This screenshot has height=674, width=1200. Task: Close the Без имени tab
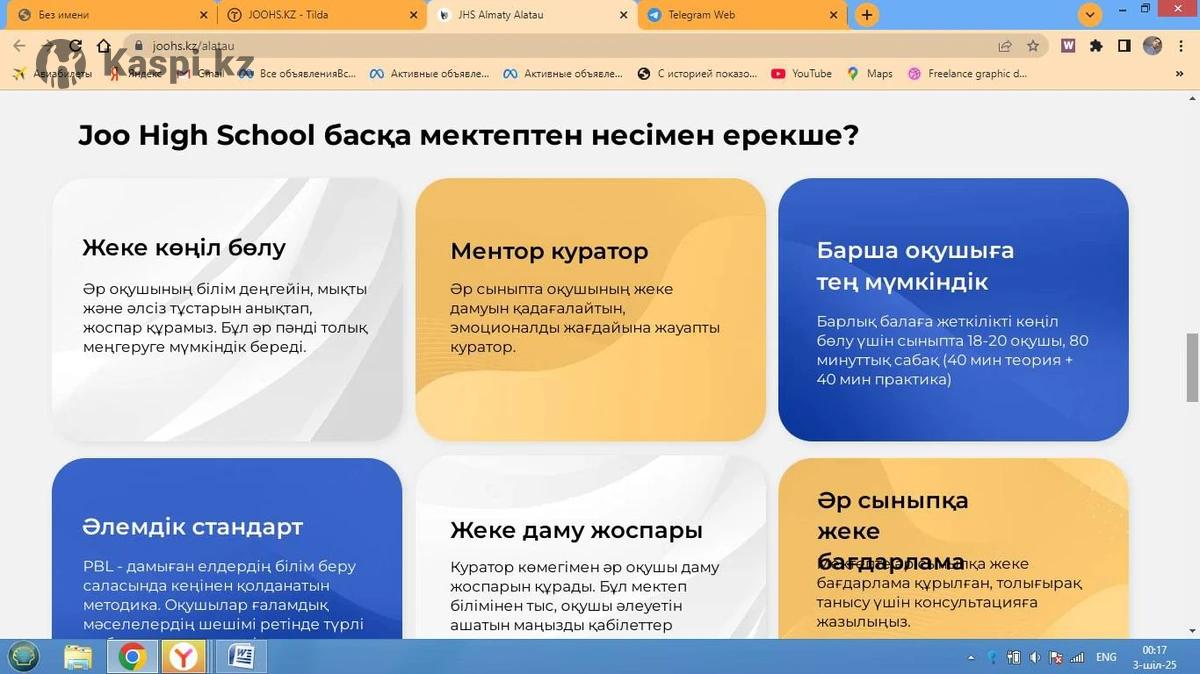click(204, 15)
